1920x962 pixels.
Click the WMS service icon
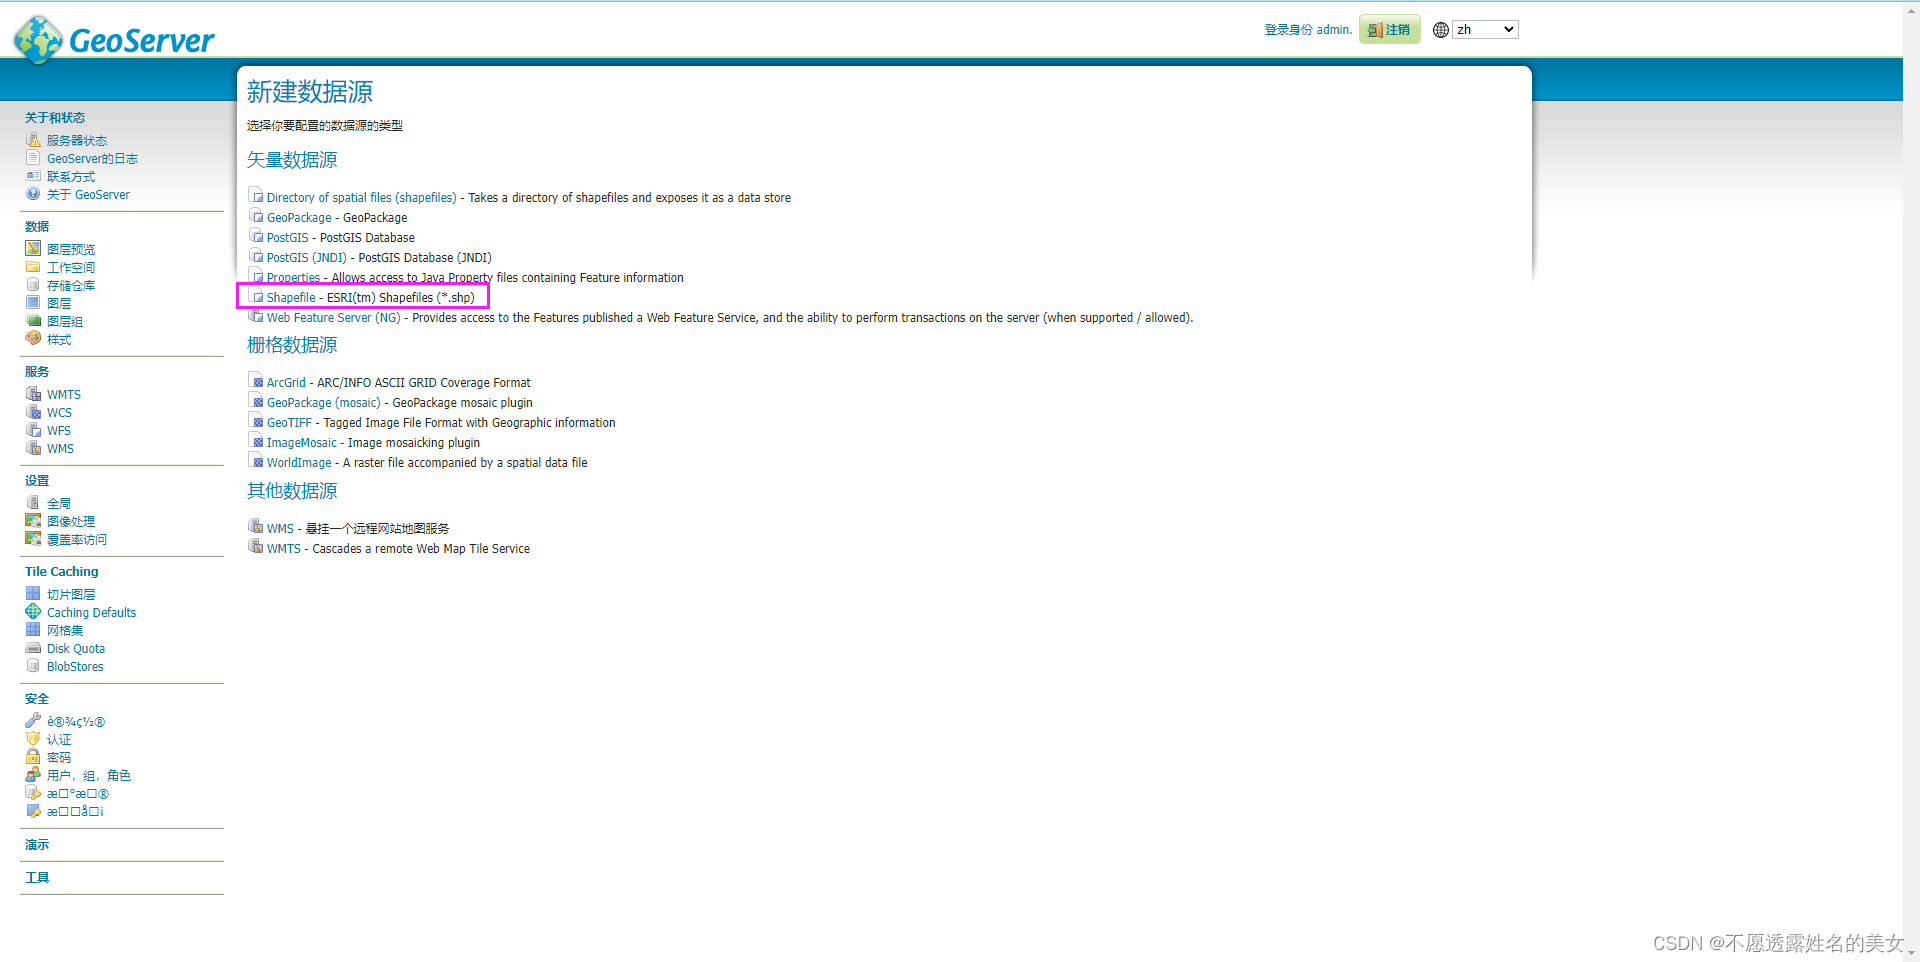33,448
